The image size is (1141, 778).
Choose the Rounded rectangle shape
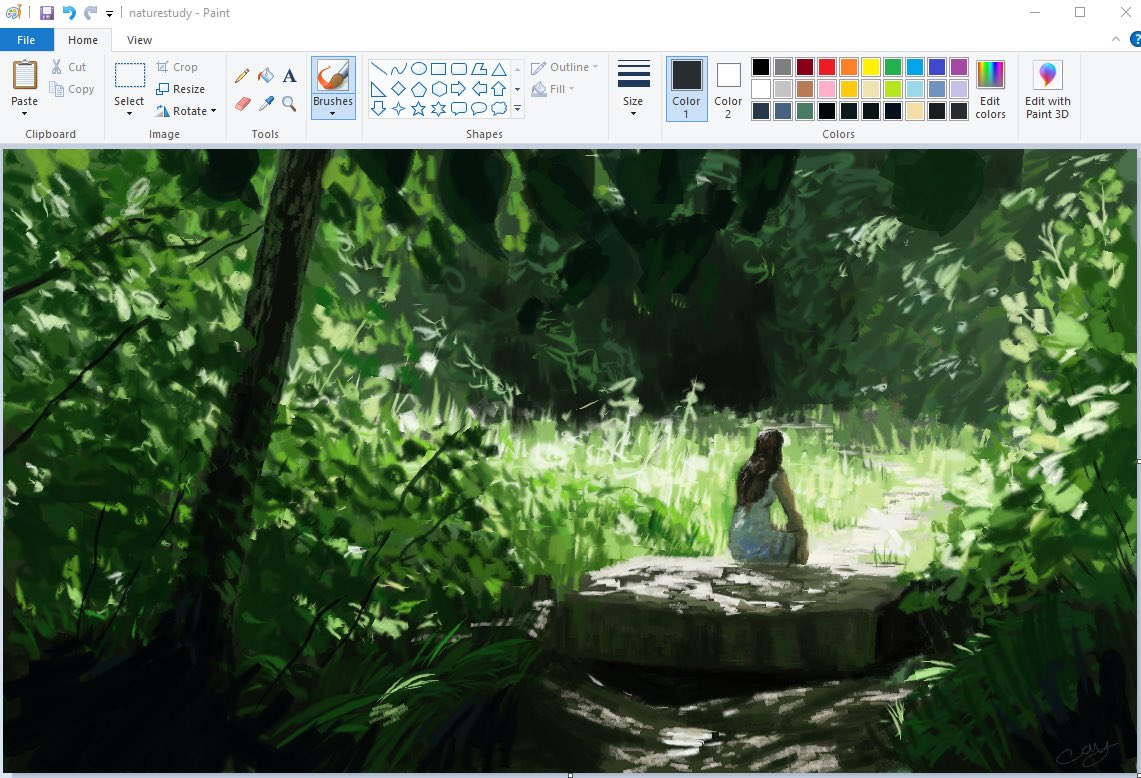tap(458, 69)
